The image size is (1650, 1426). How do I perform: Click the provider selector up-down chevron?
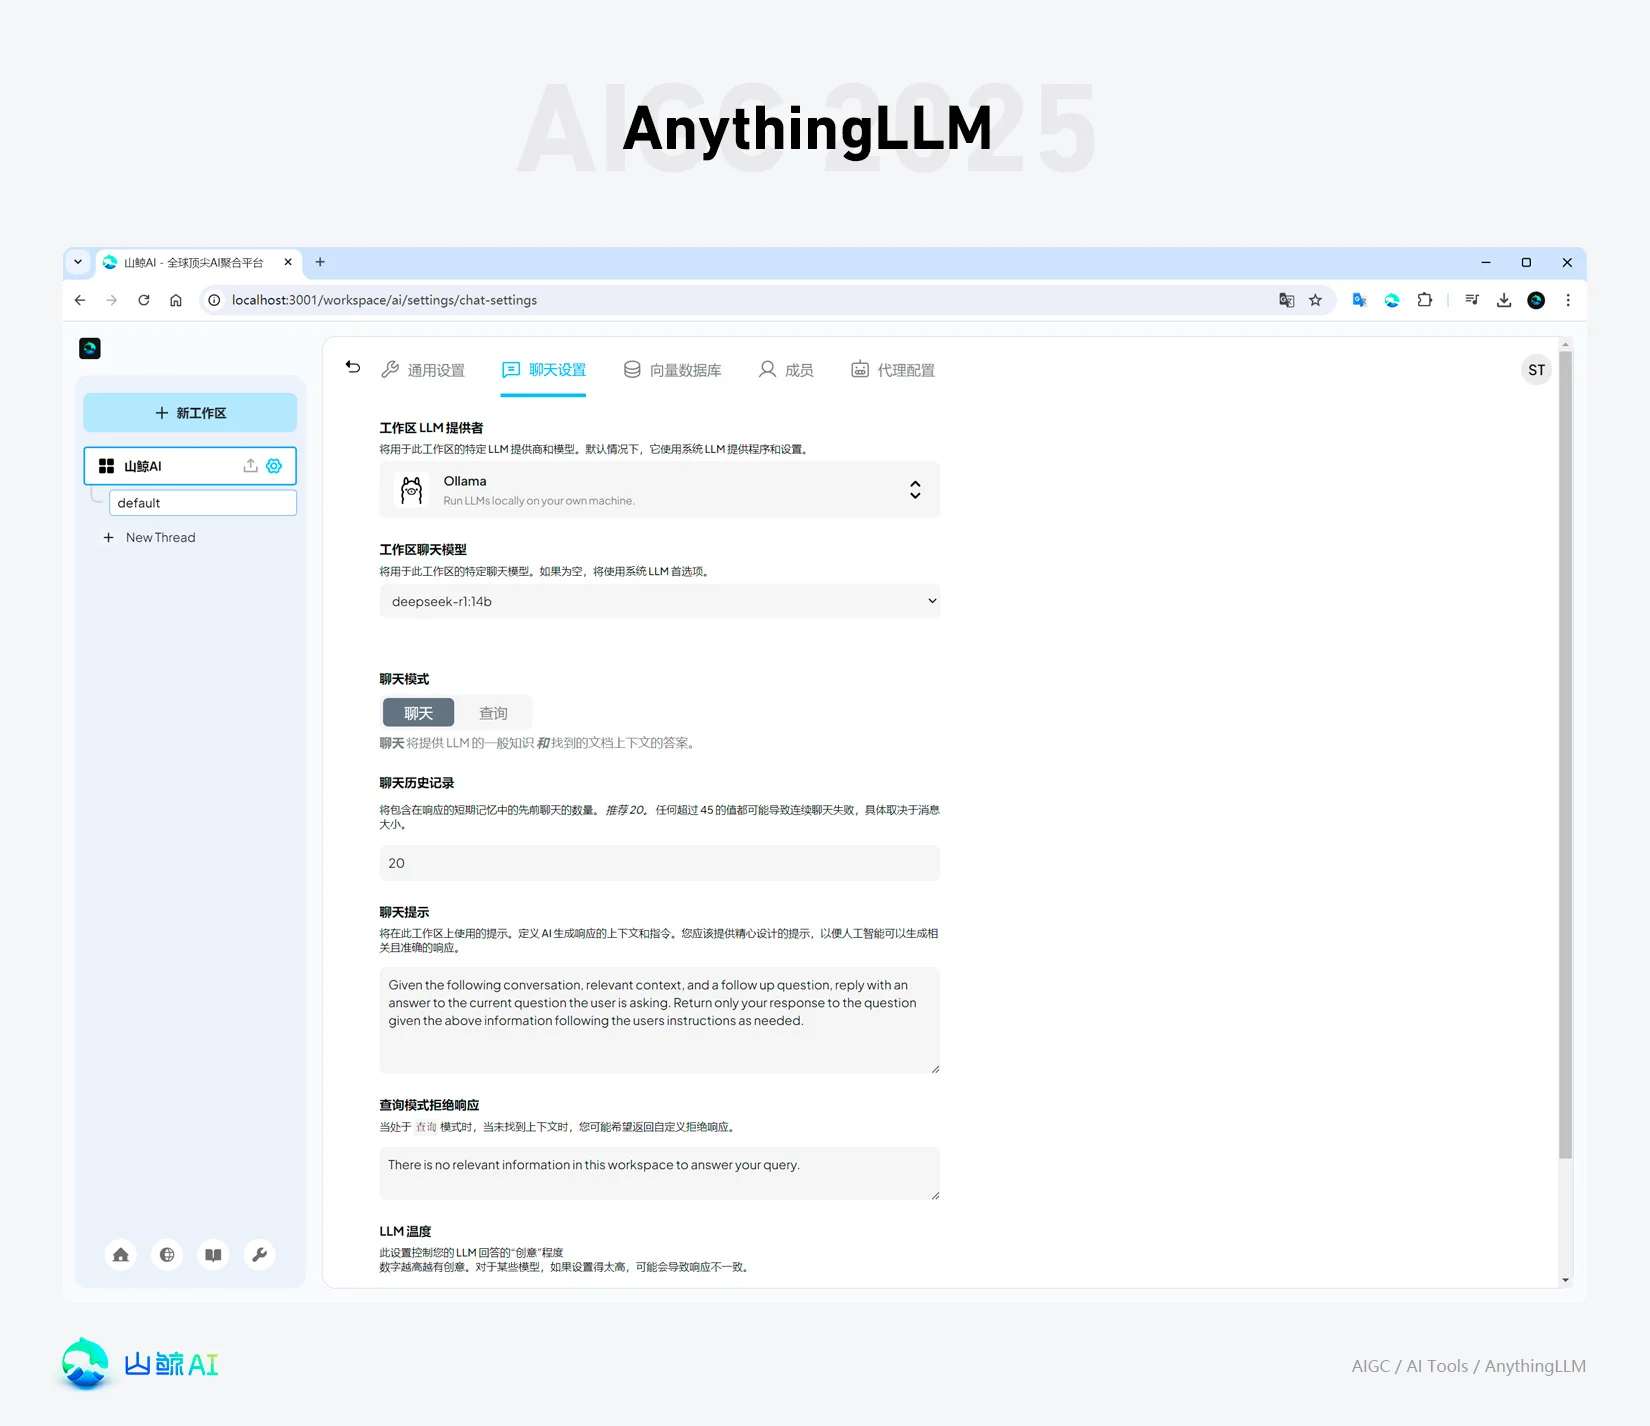tap(915, 490)
